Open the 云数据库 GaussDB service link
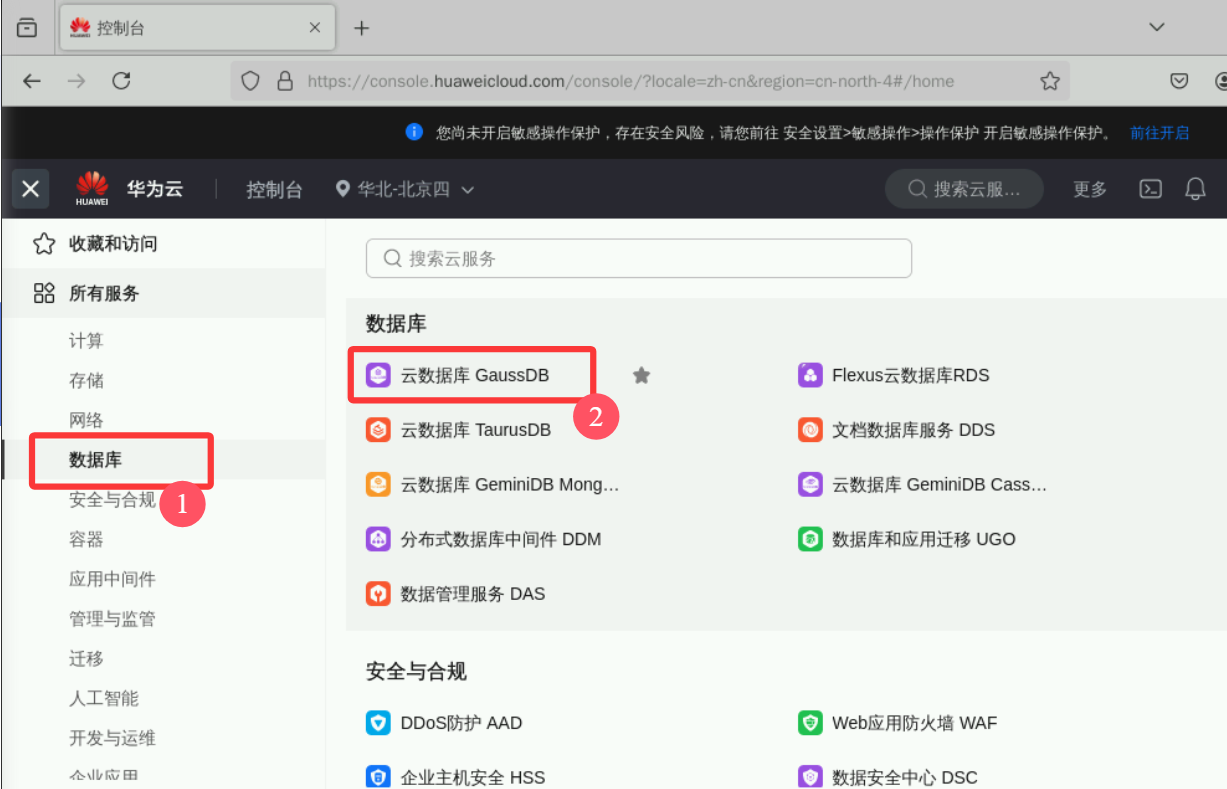The width and height of the screenshot is (1227, 789). (x=475, y=375)
